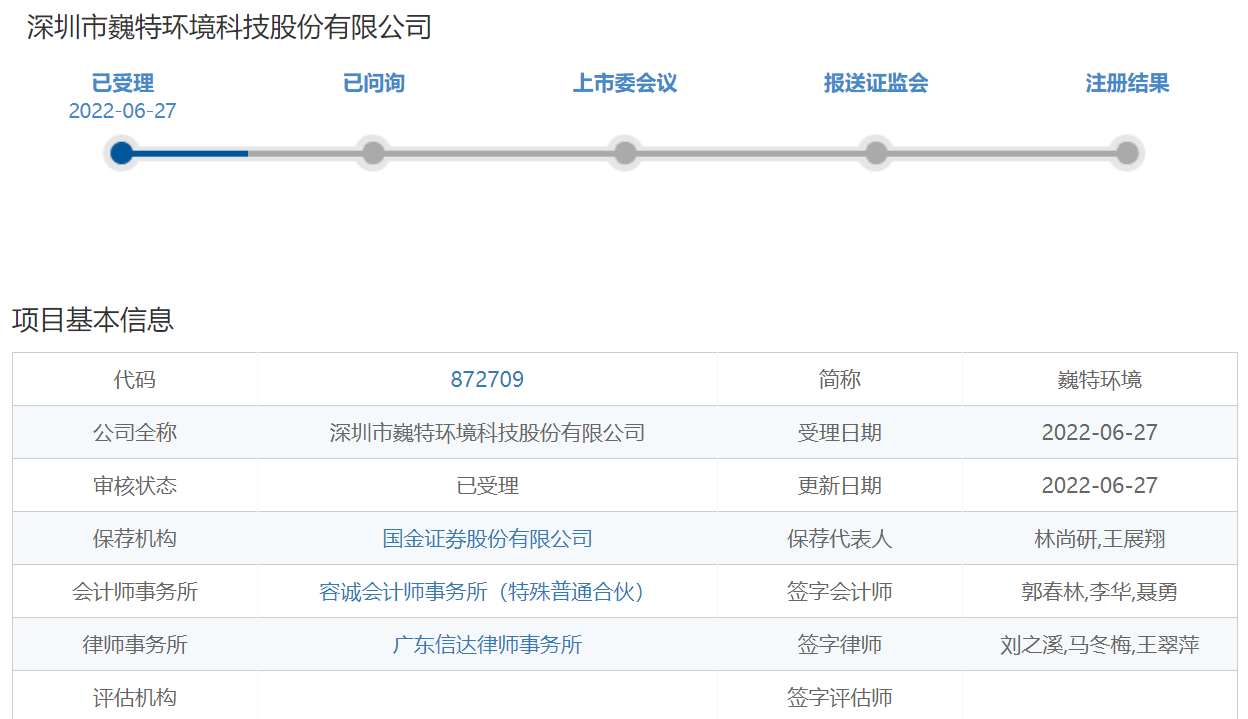Click the 审核状态 label cell
Viewport: 1248px width, 719px height.
tap(135, 486)
